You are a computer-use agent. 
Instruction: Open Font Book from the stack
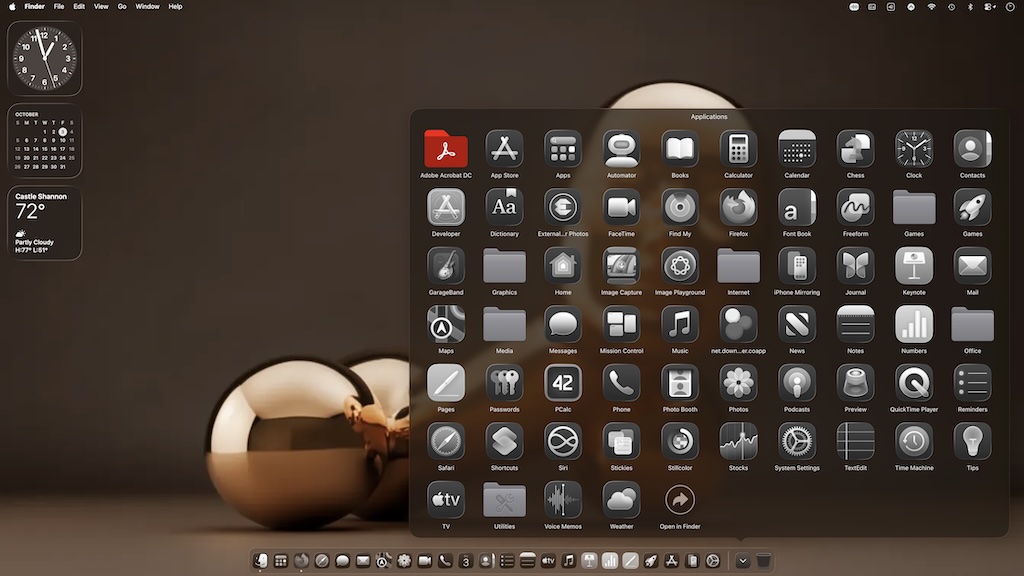(x=797, y=207)
